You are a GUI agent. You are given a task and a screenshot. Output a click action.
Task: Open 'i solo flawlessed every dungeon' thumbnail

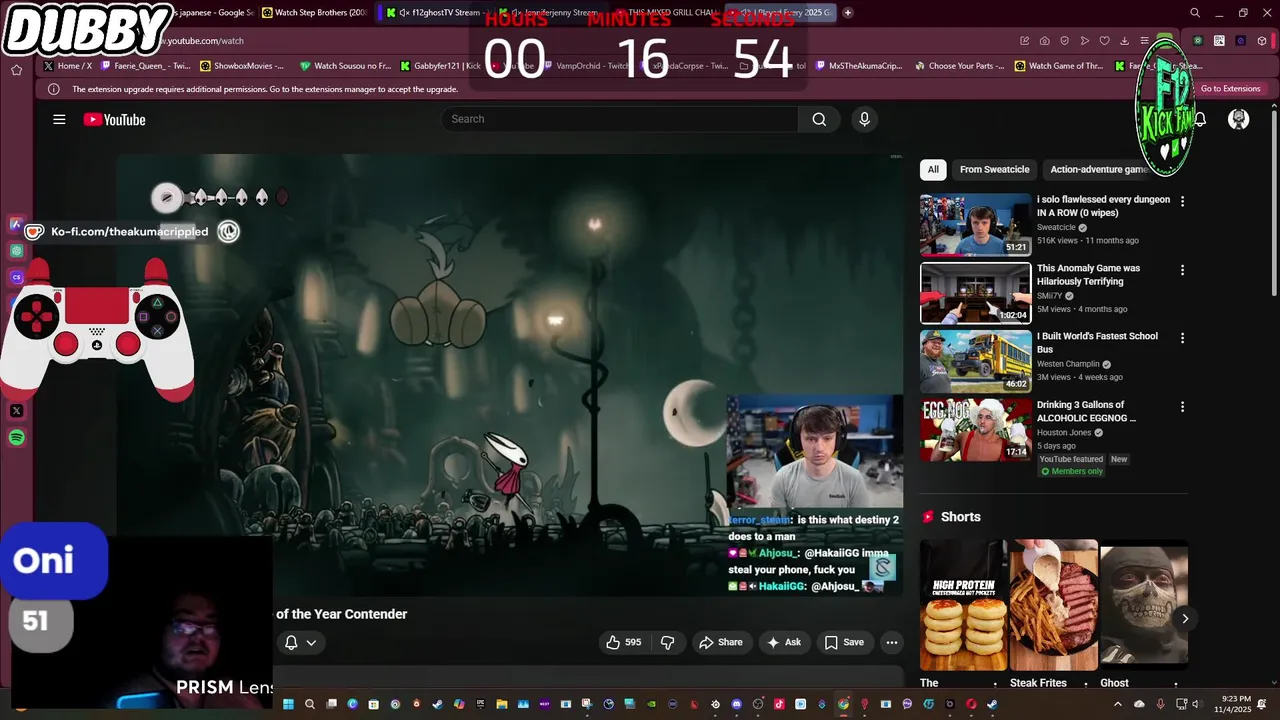tap(975, 225)
